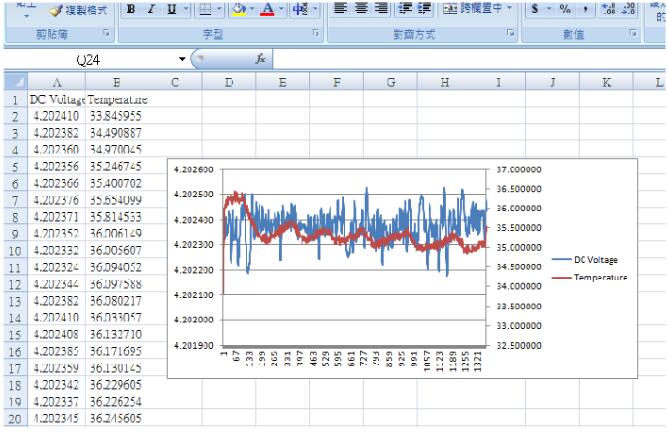This screenshot has width=668, height=438.
Task: Click the chart's 36.000000 right axis label
Action: (519, 208)
